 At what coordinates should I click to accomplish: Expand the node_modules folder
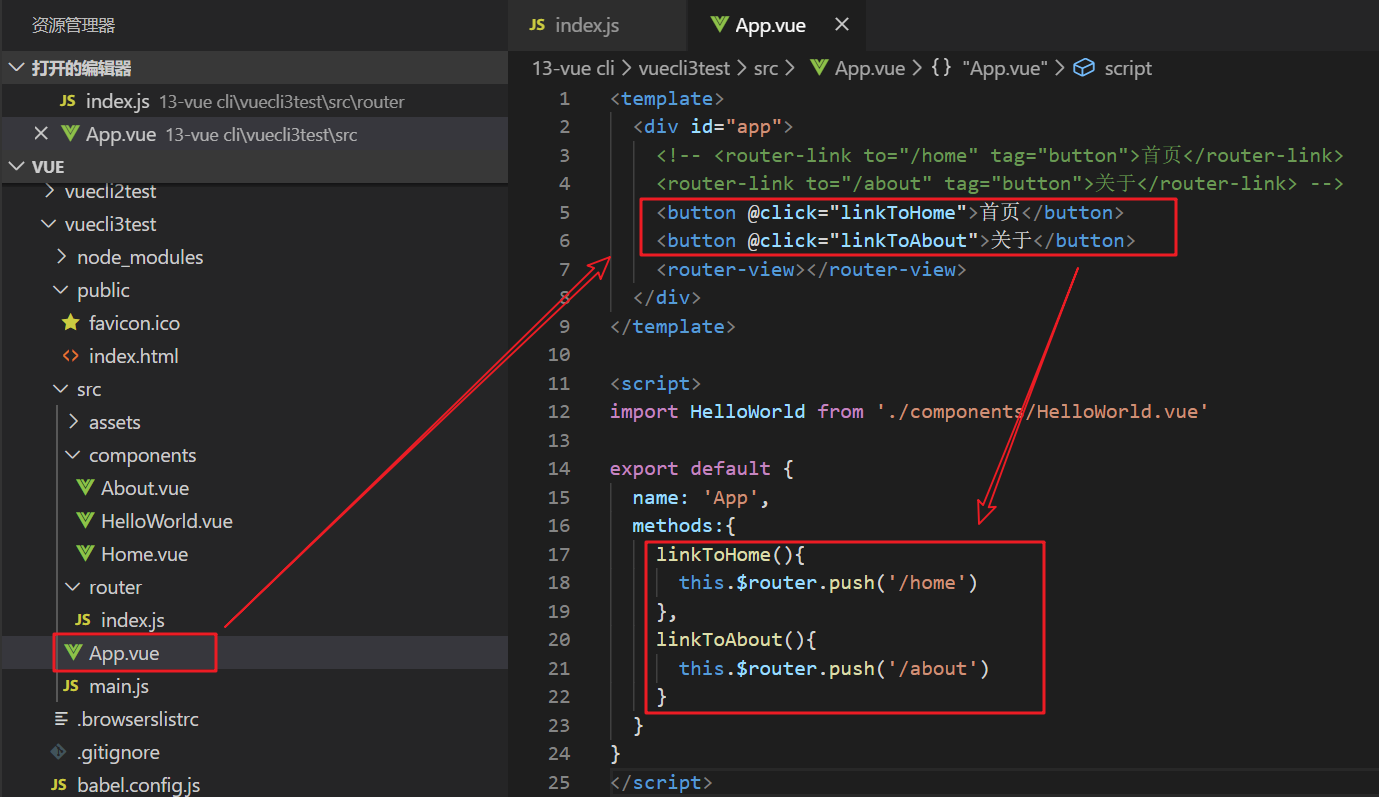tap(62, 257)
